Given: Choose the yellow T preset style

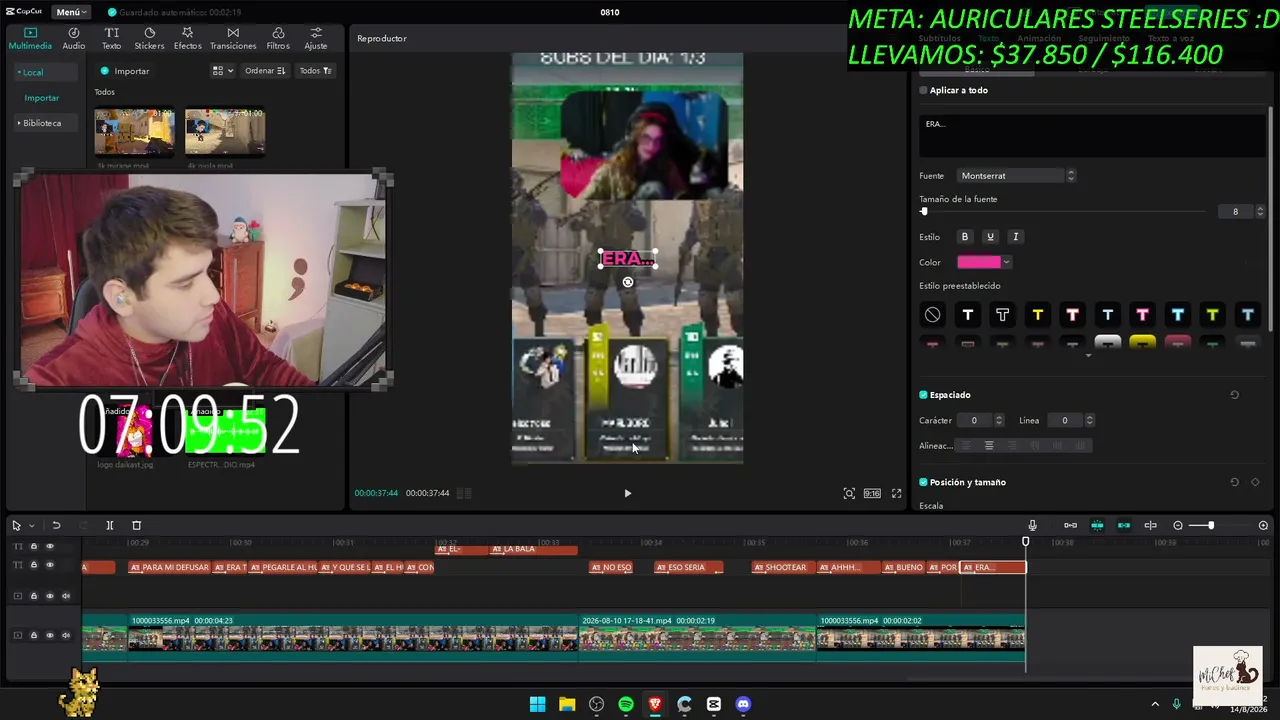Looking at the screenshot, I should 1038,315.
